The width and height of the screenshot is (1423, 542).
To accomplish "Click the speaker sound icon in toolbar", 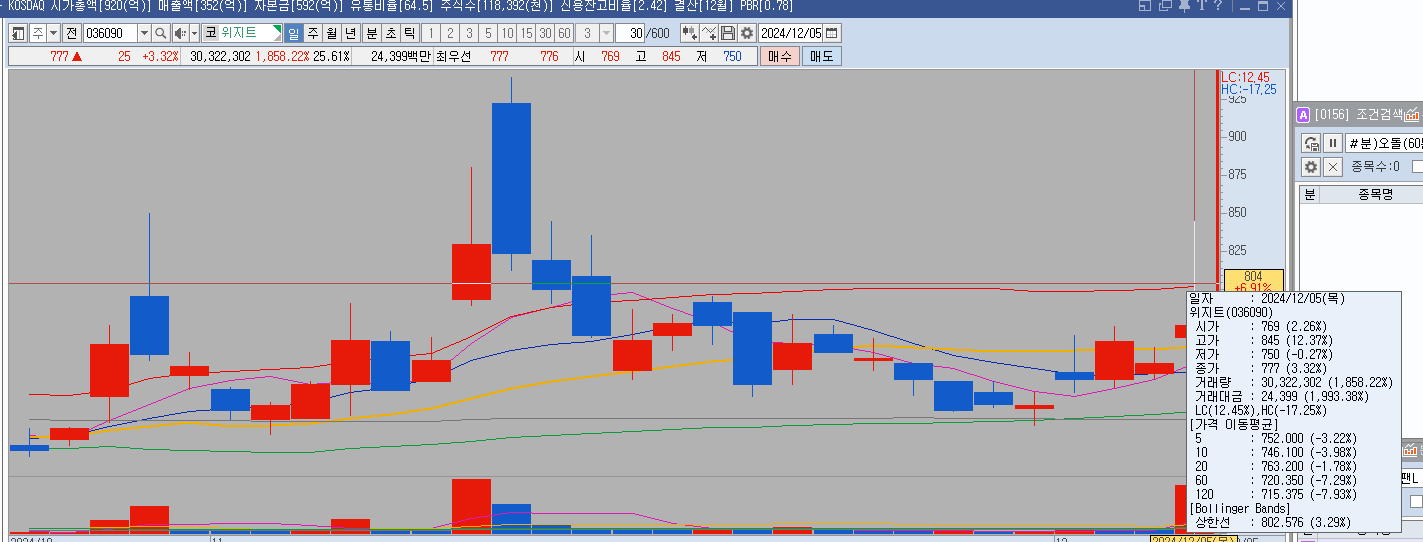I will pyautogui.click(x=179, y=33).
